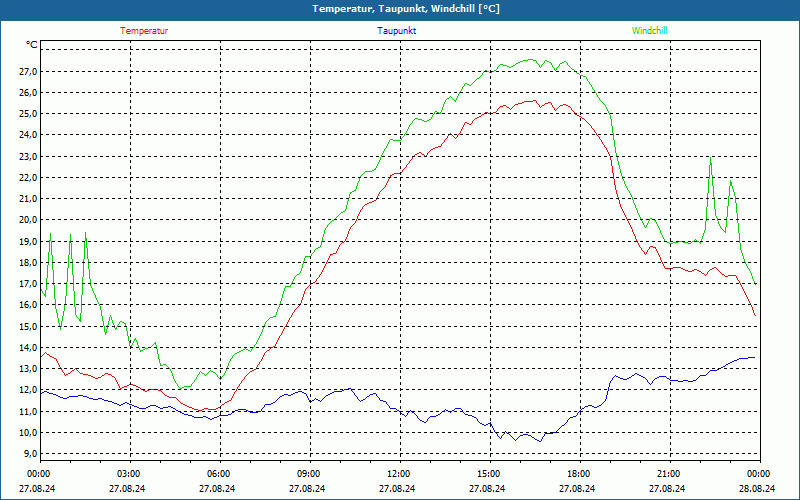Click the '15,0' y-axis value

click(28, 327)
